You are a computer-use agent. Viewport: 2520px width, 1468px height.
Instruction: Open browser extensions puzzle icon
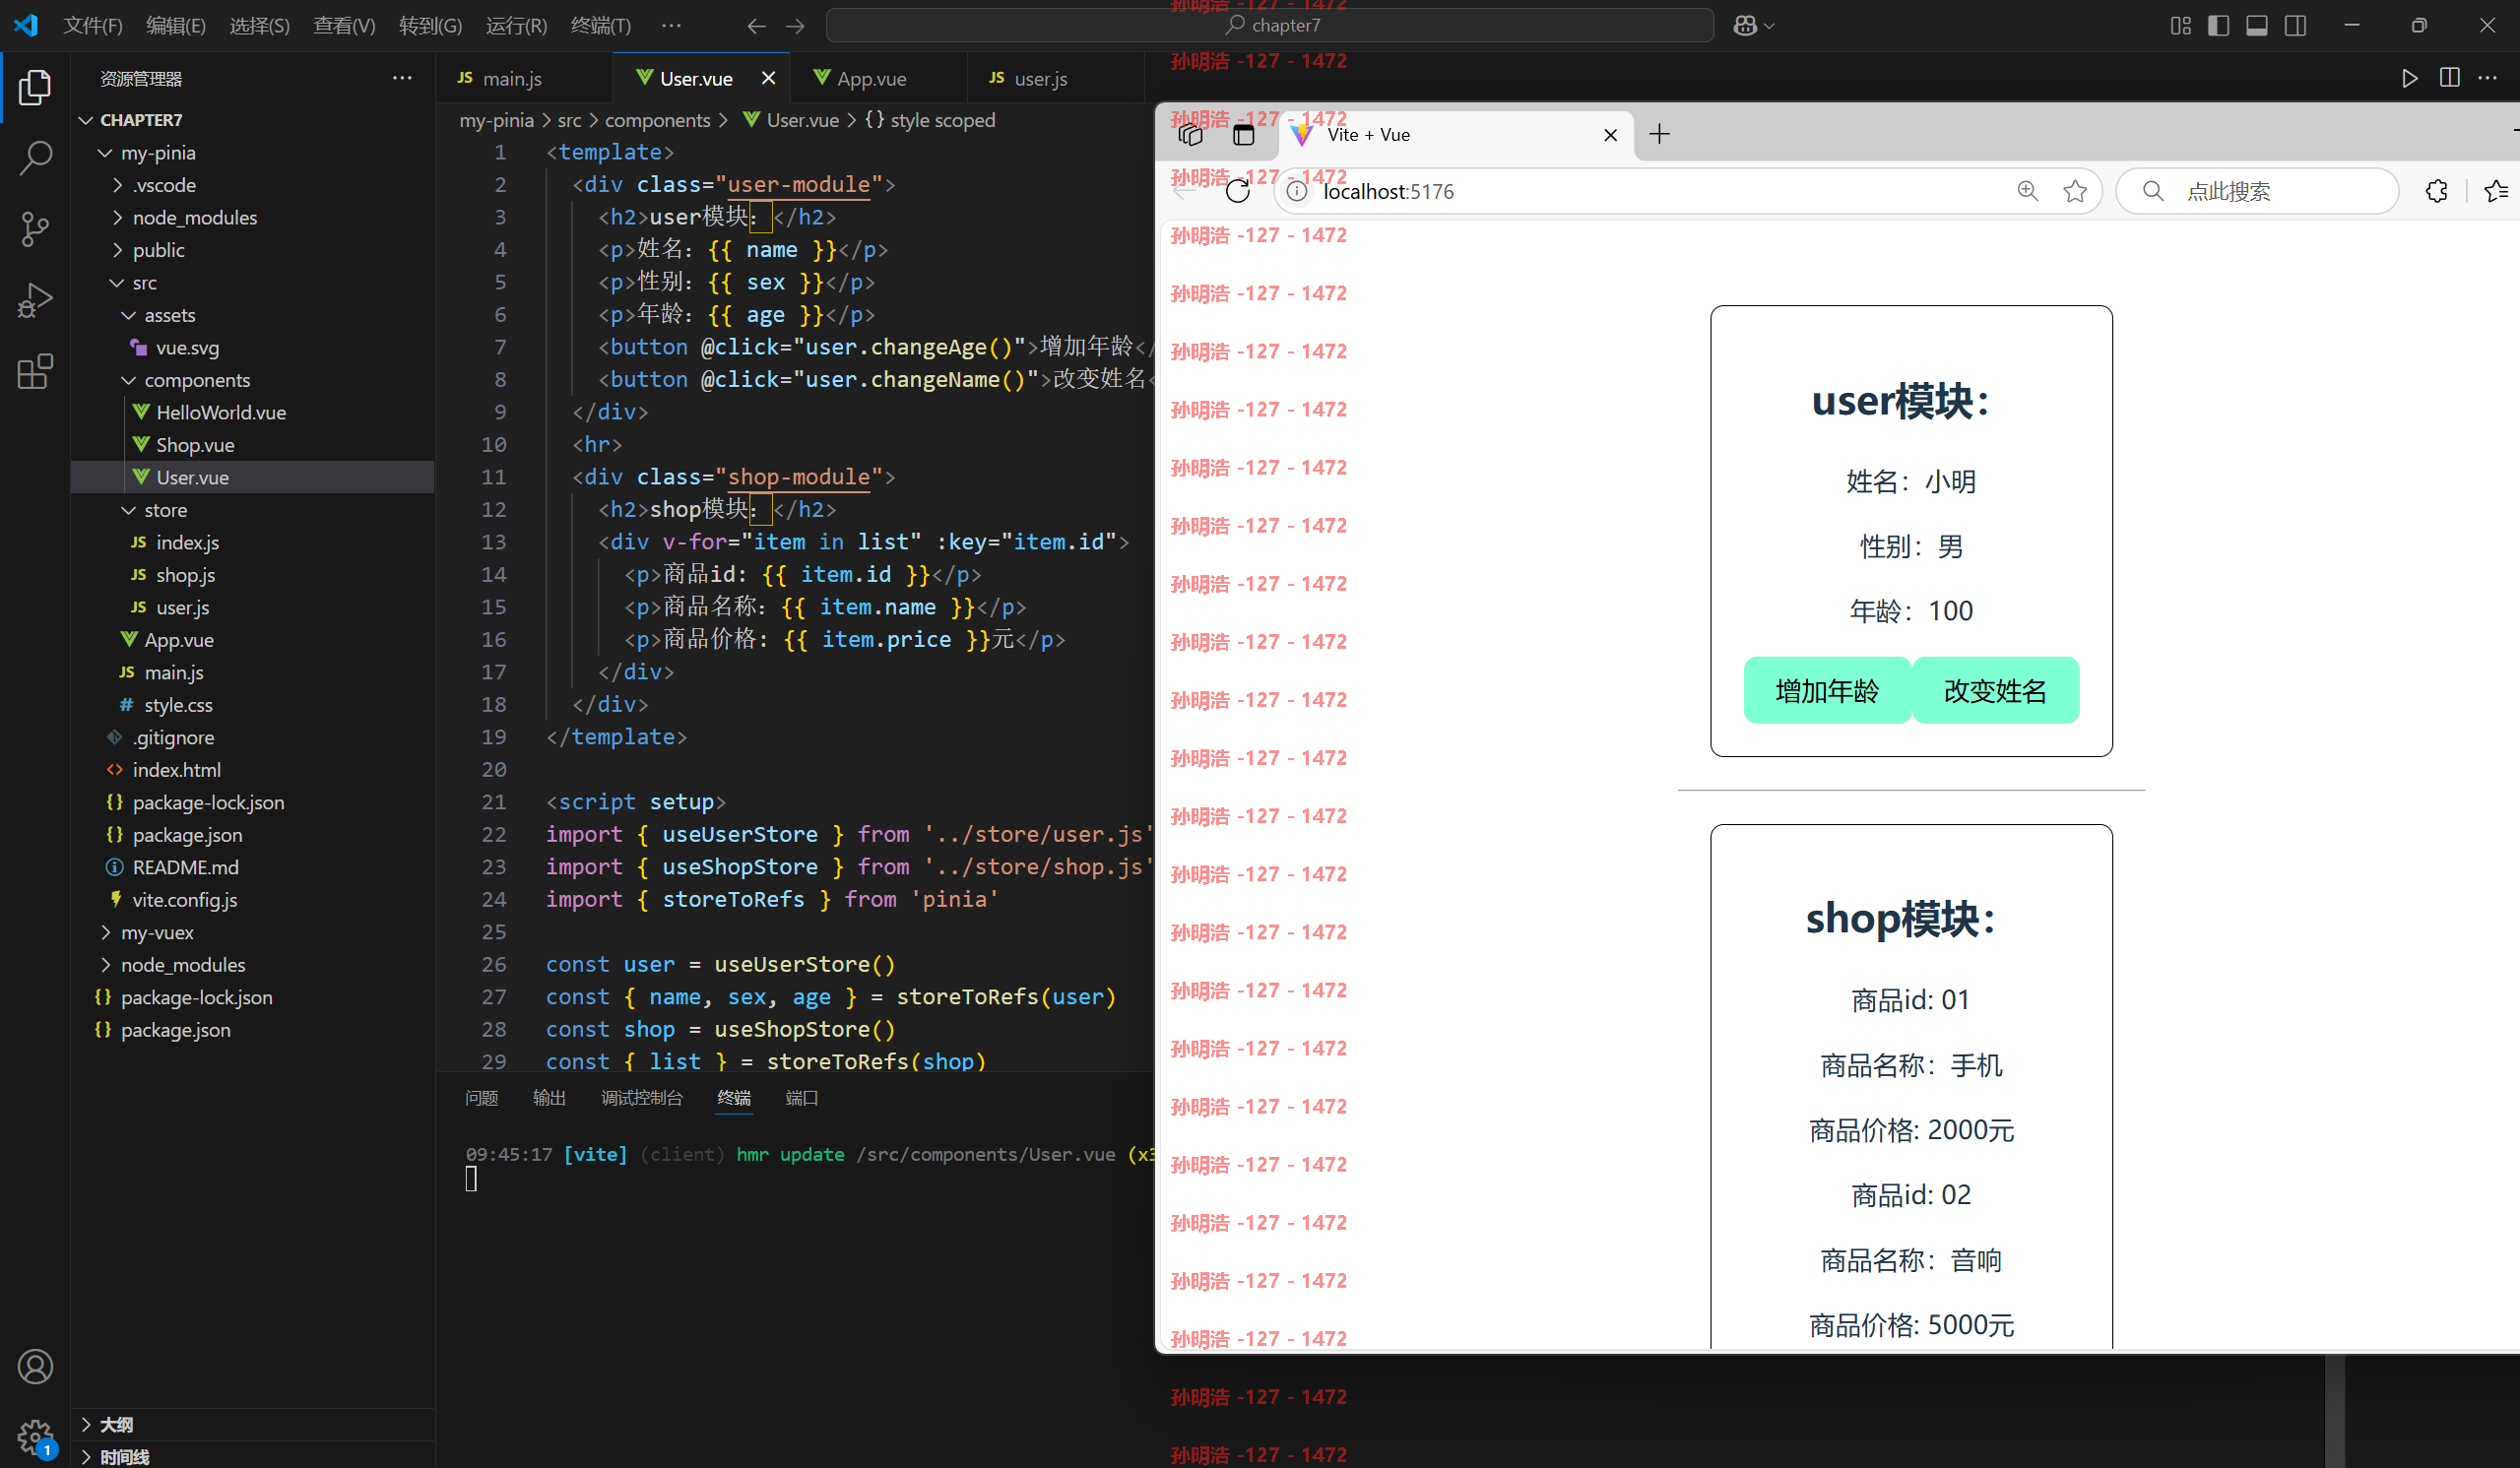2436,191
